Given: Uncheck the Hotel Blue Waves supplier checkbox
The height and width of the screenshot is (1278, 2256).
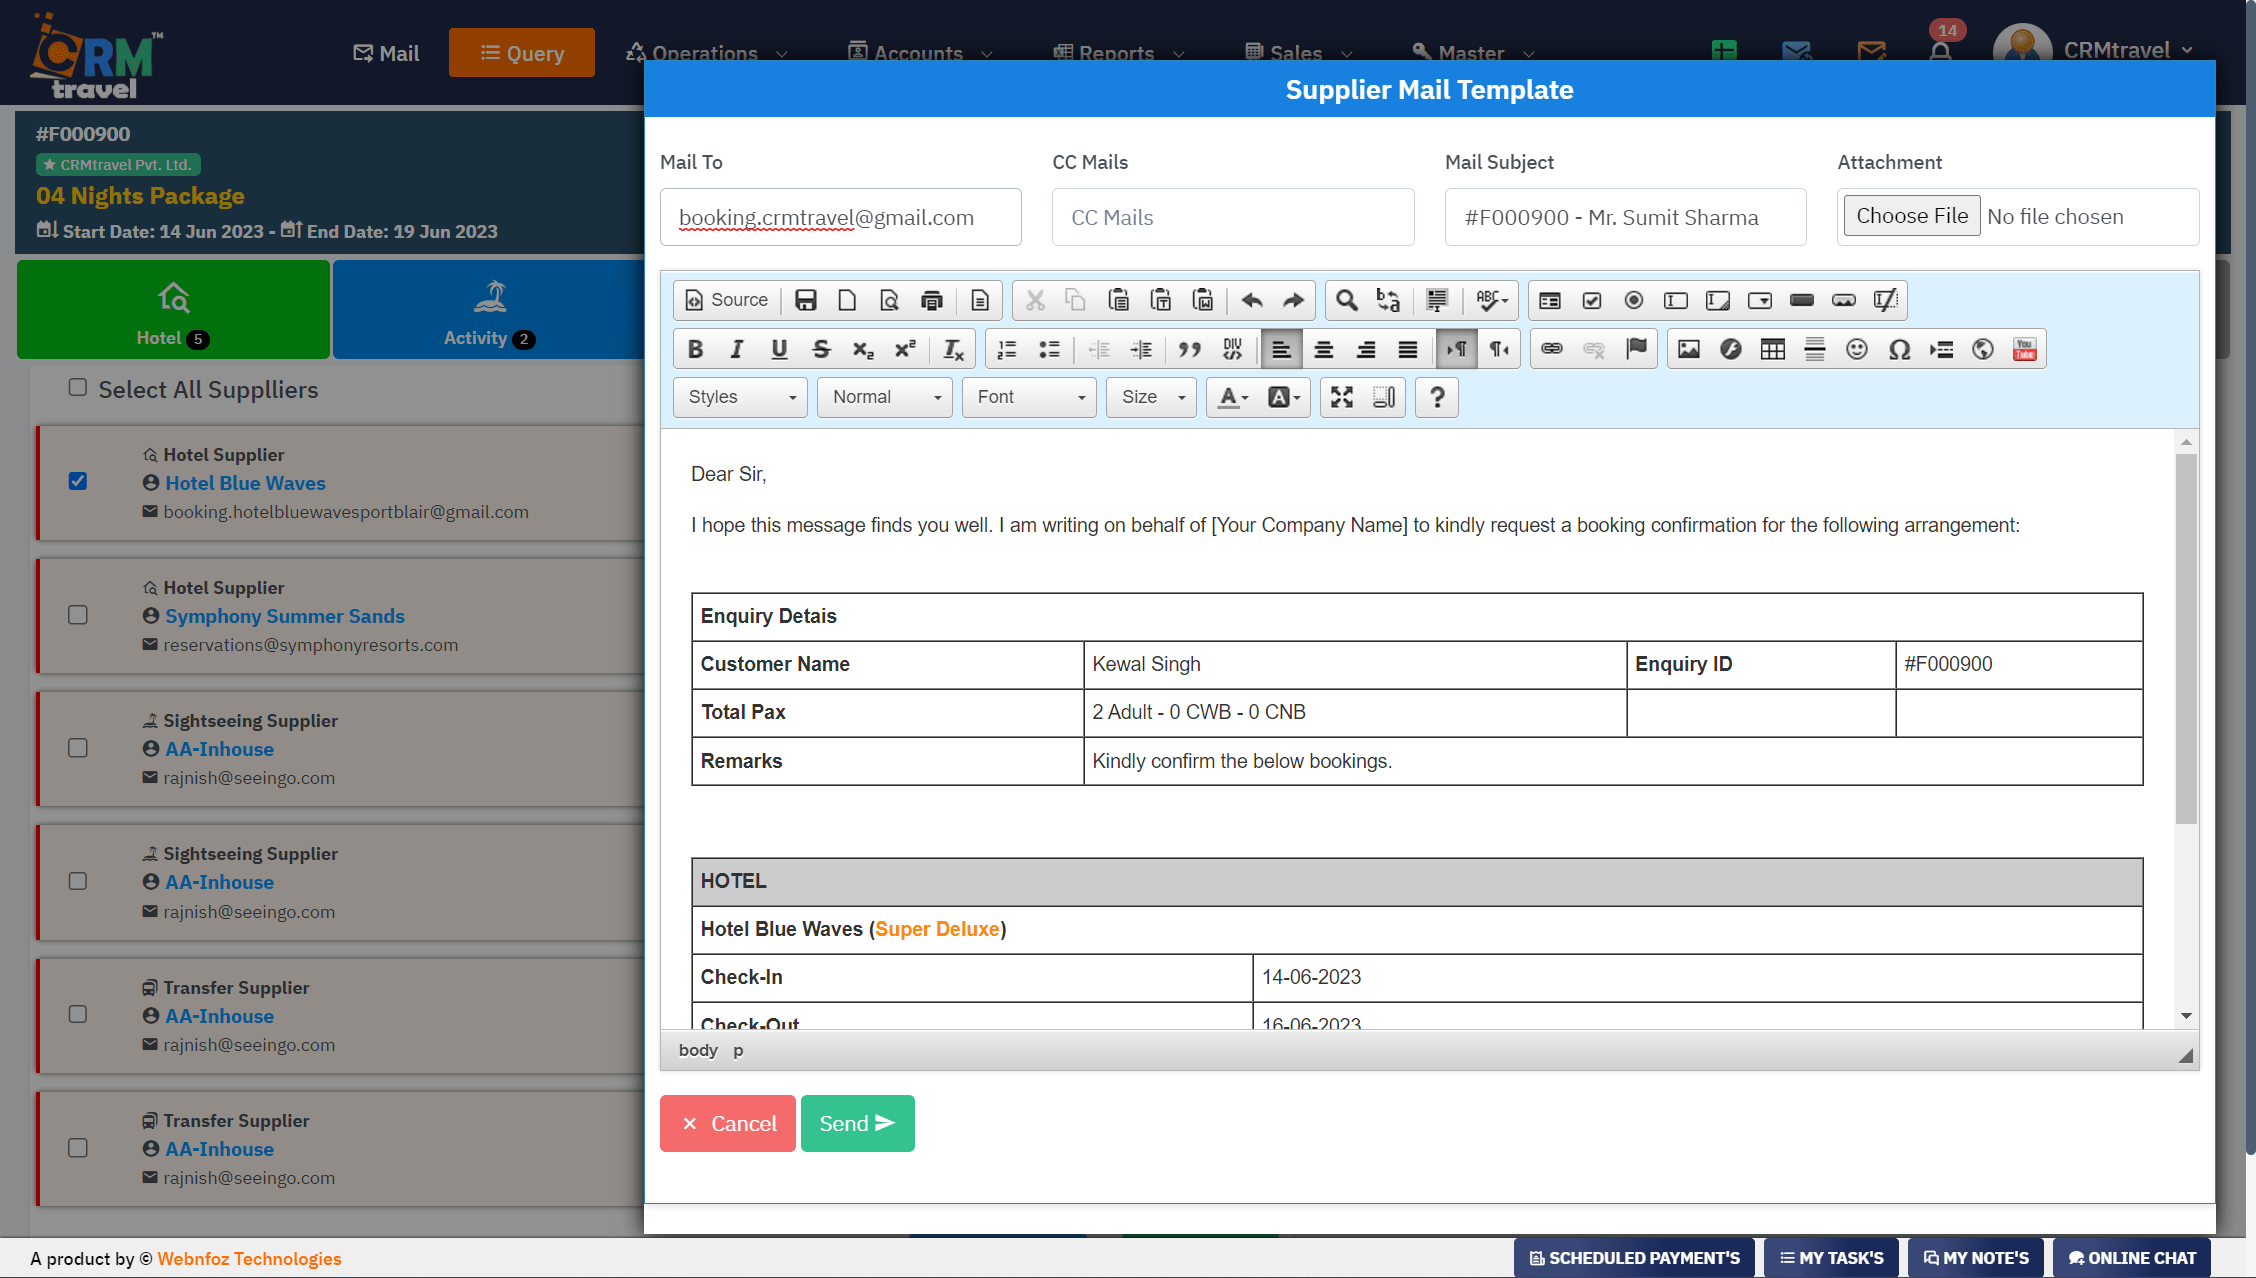Looking at the screenshot, I should (78, 481).
